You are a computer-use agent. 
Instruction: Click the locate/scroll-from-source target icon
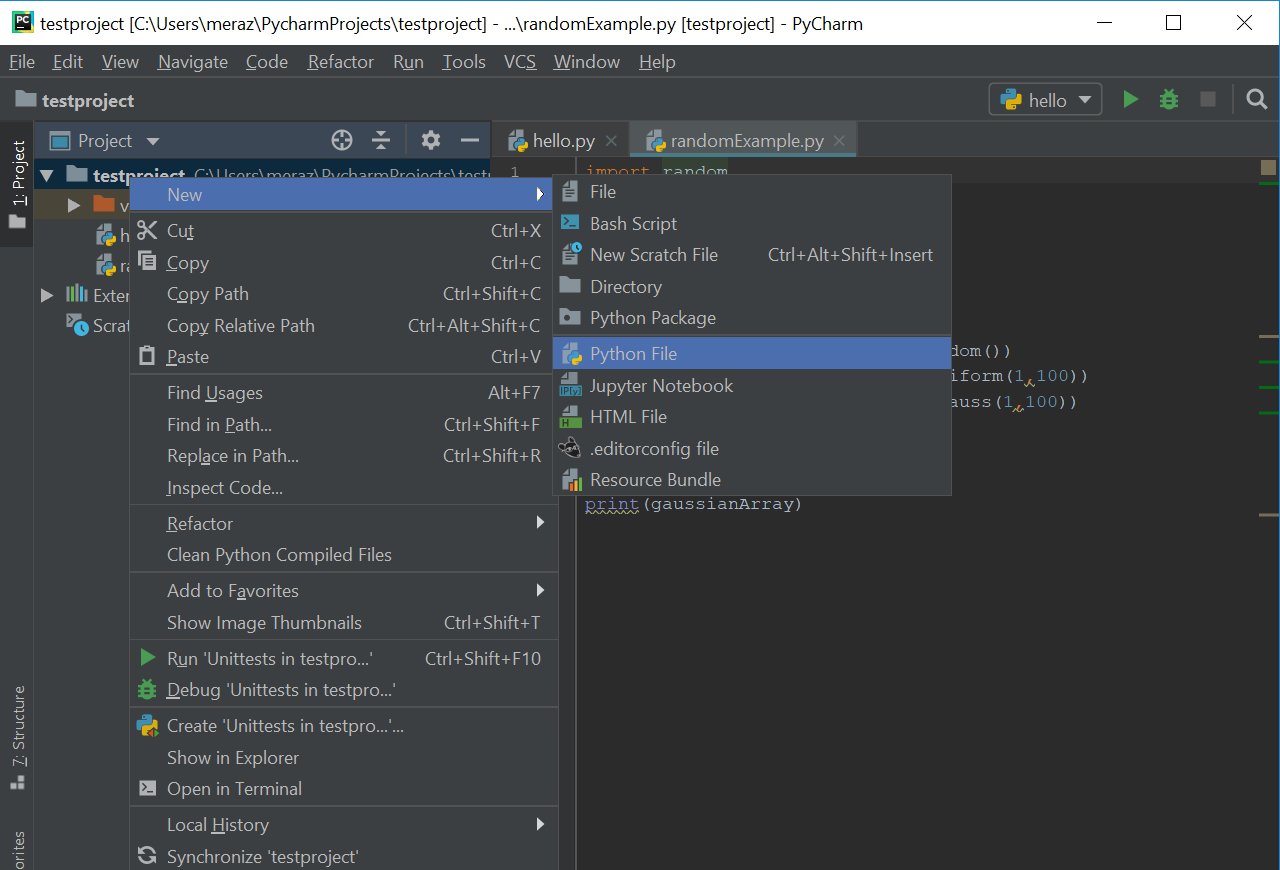(x=342, y=141)
